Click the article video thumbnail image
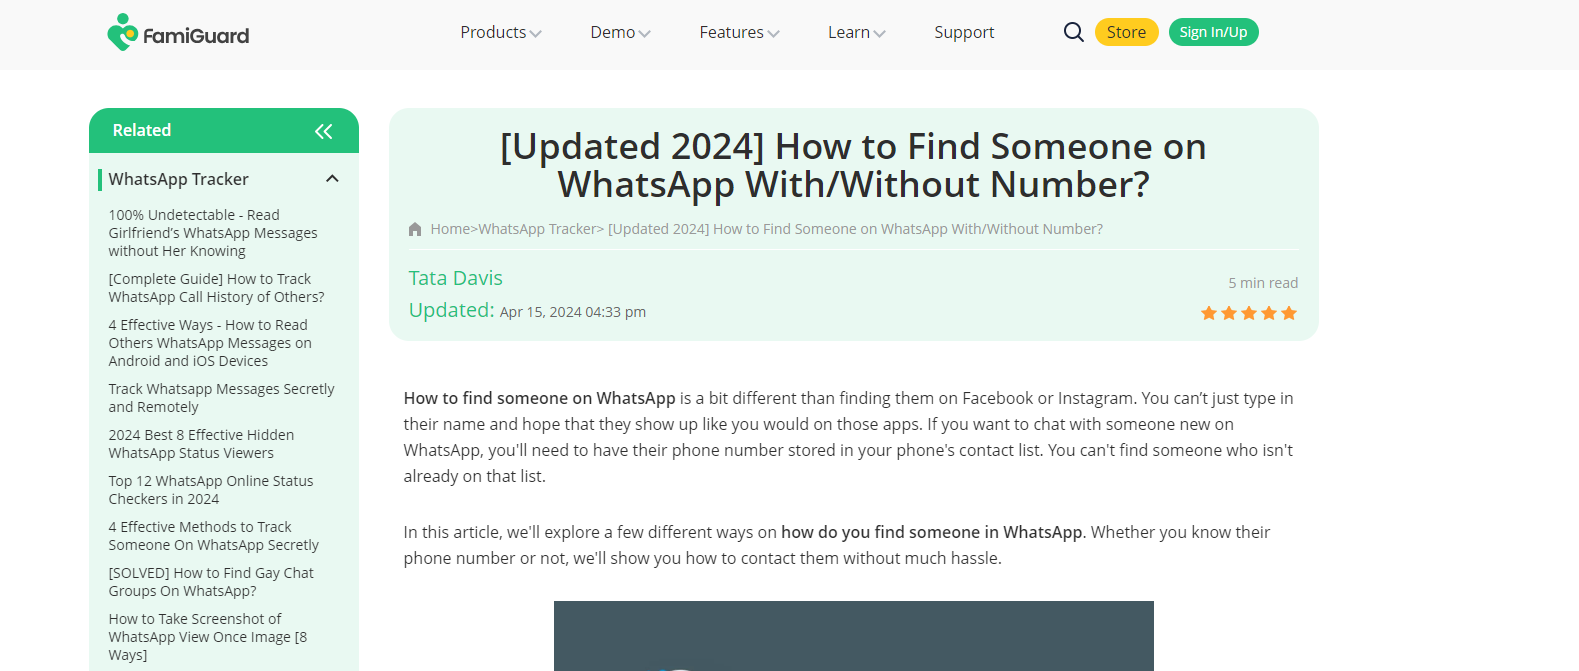1579x671 pixels. [853, 636]
